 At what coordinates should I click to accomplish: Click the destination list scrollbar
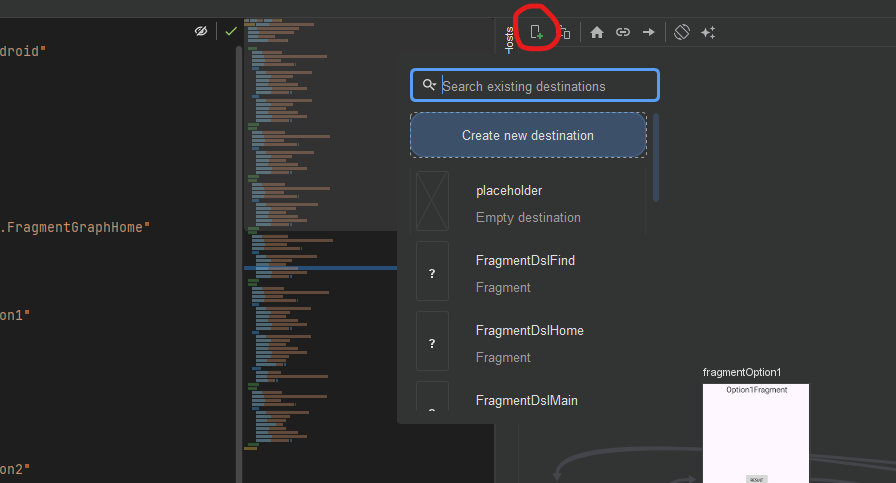coord(655,157)
